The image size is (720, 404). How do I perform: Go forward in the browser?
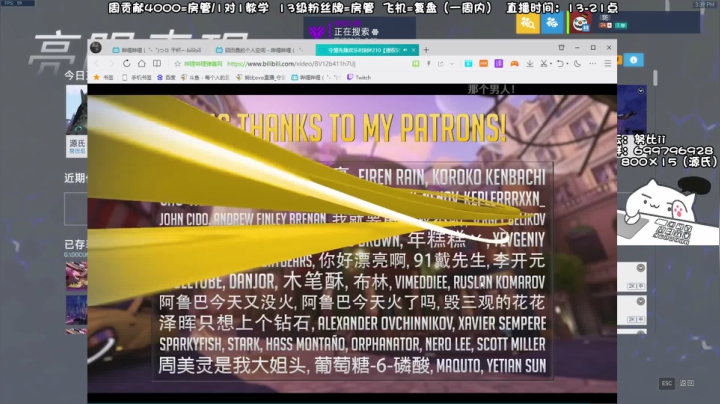[x=111, y=64]
